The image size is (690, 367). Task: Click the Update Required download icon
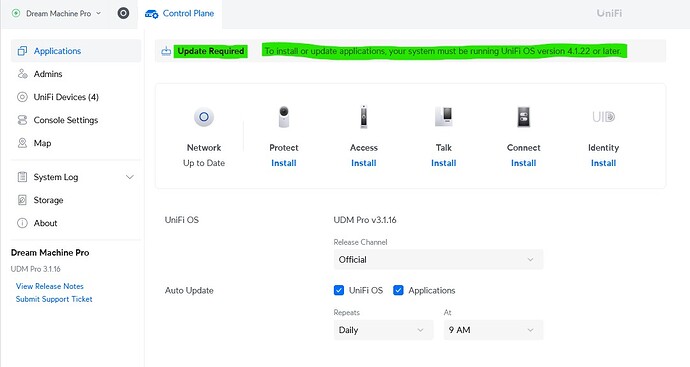tap(166, 51)
